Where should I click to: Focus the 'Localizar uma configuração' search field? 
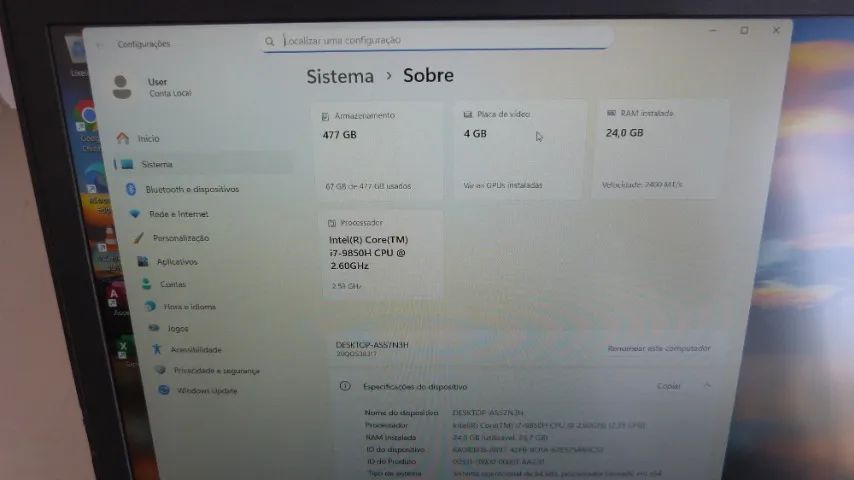click(436, 40)
